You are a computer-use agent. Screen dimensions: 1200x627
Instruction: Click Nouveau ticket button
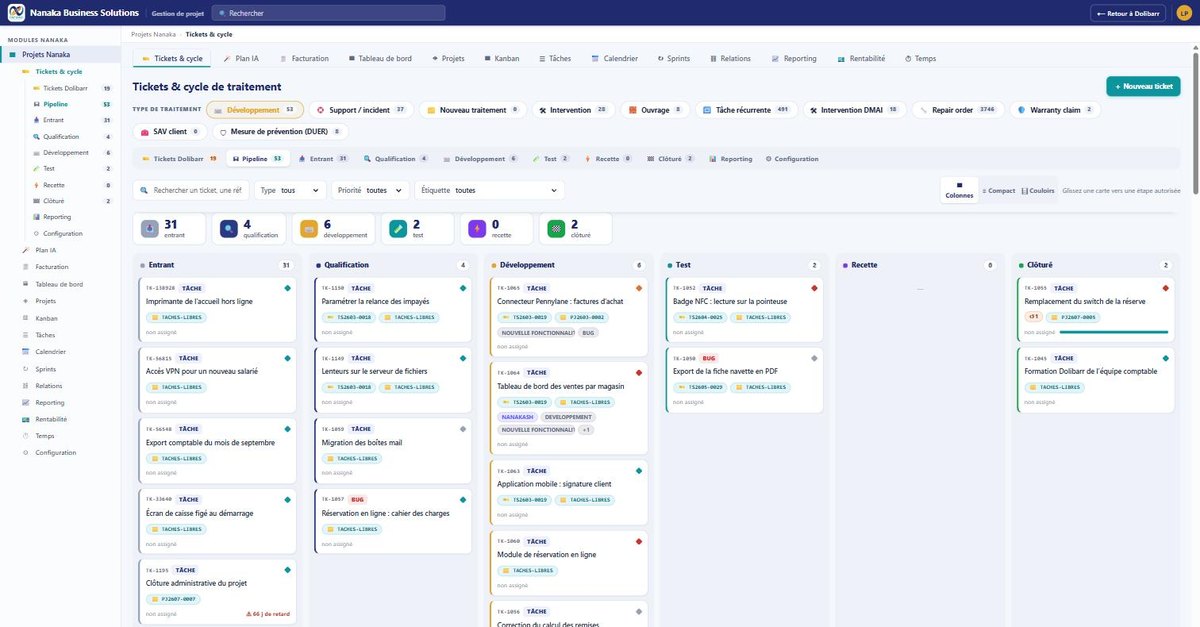pyautogui.click(x=1143, y=86)
